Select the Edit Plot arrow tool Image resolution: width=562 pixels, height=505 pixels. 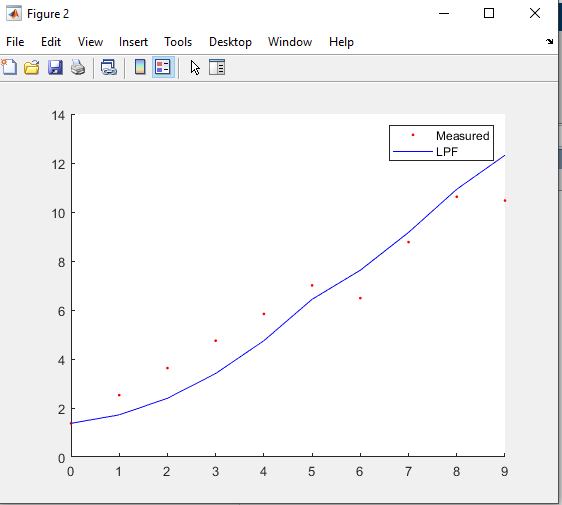click(x=195, y=67)
